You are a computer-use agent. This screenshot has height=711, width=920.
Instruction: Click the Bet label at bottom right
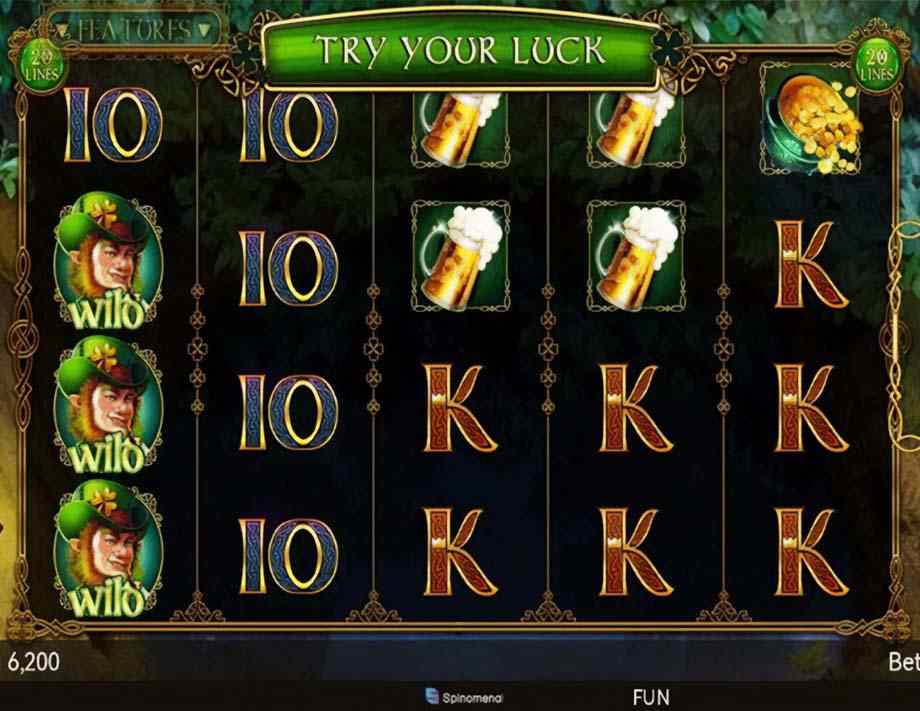point(904,662)
